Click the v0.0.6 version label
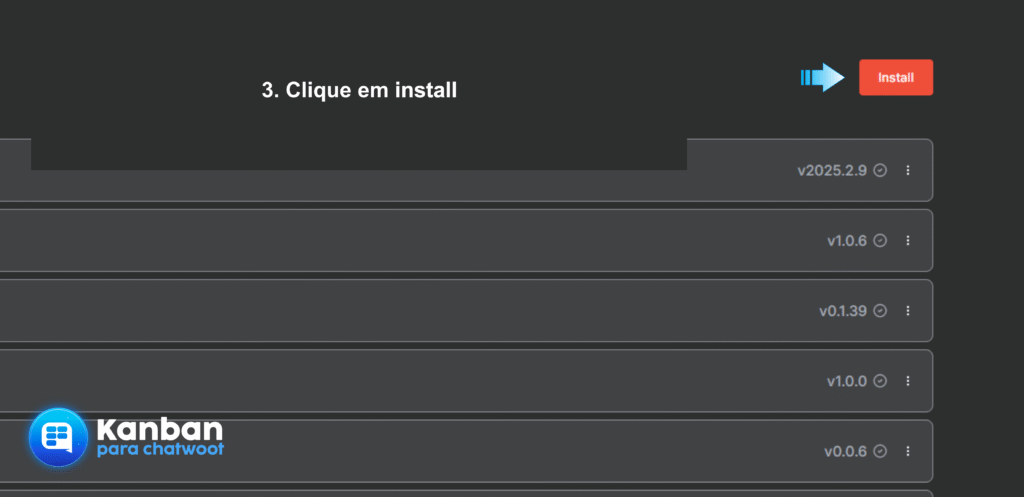This screenshot has height=497, width=1024. point(846,451)
